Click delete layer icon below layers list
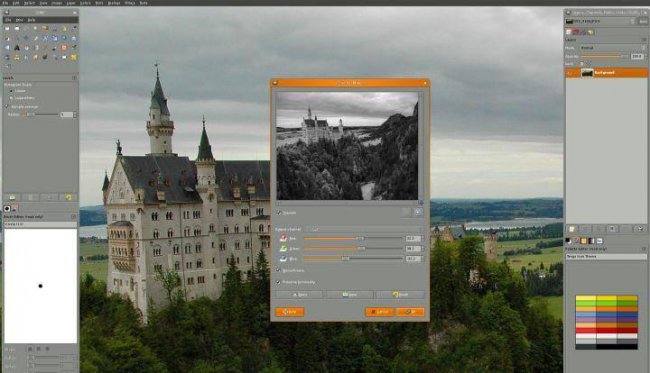 (x=640, y=229)
